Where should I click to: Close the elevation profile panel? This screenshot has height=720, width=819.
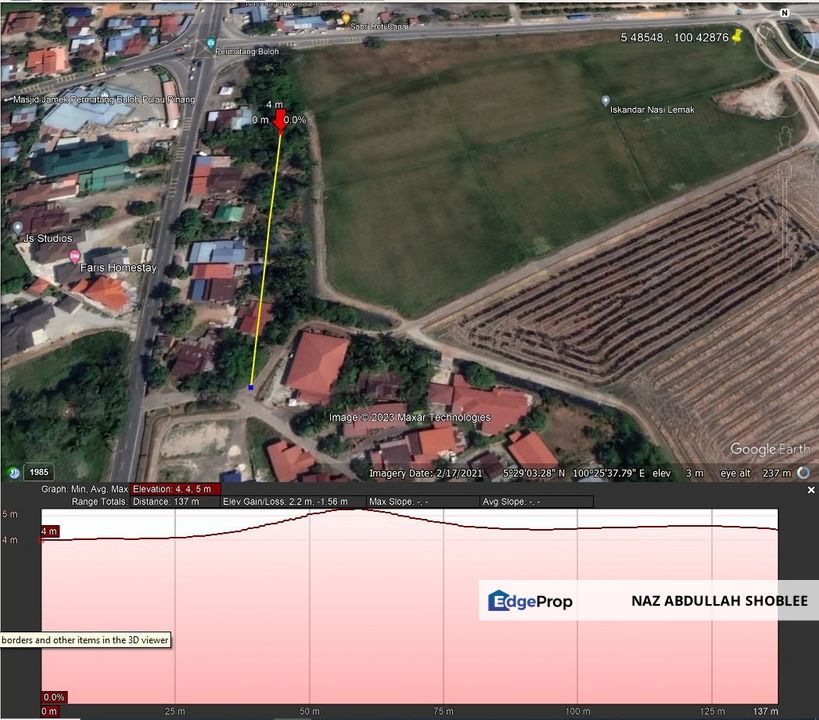[x=810, y=490]
